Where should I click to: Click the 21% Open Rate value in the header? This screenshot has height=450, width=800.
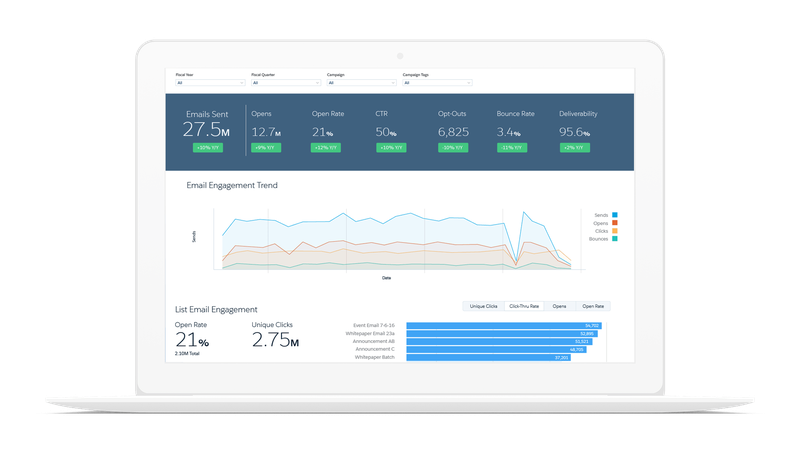pyautogui.click(x=322, y=132)
